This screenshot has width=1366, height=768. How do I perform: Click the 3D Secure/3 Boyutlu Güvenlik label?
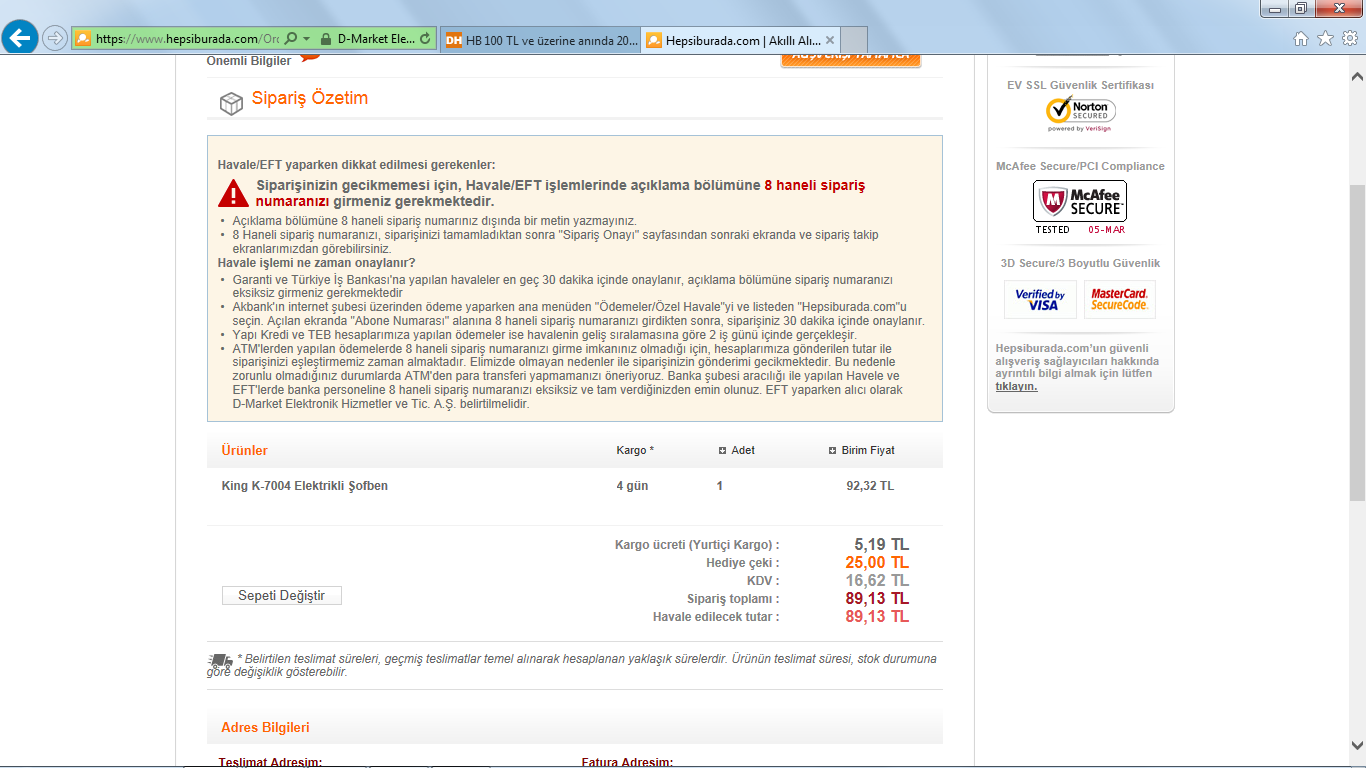point(1080,263)
